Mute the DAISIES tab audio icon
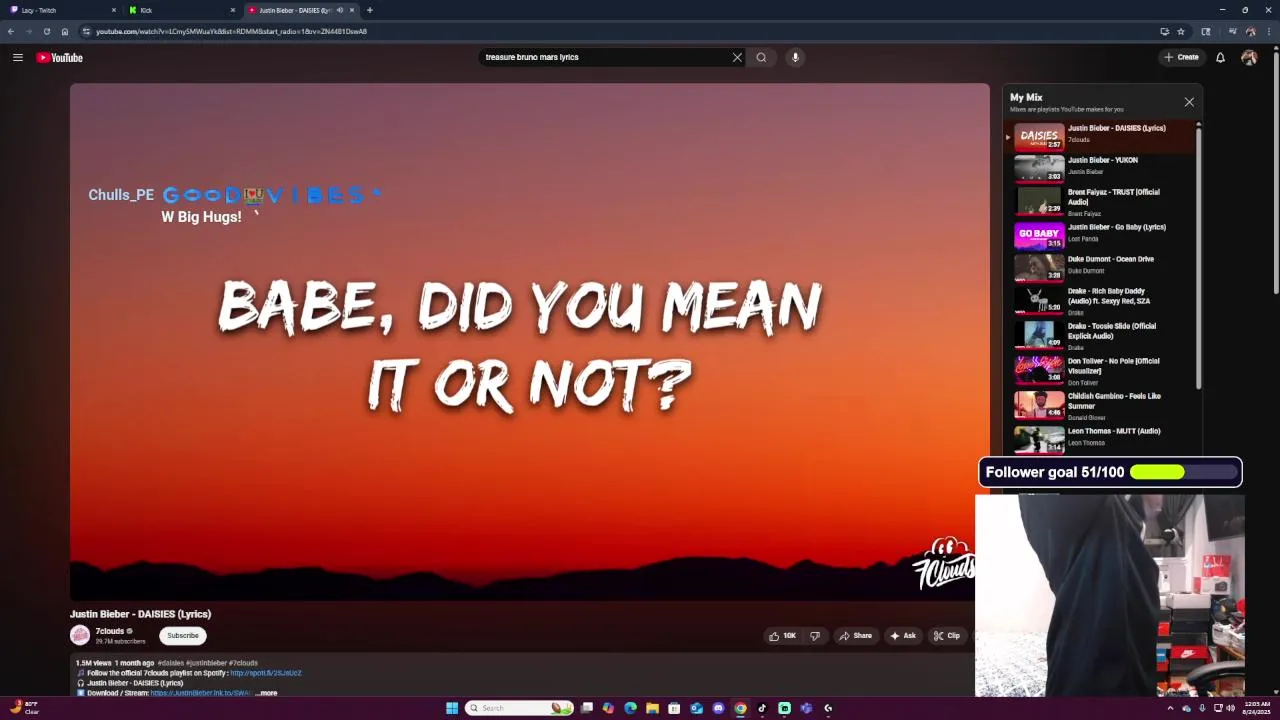The image size is (1280, 720). 339,10
